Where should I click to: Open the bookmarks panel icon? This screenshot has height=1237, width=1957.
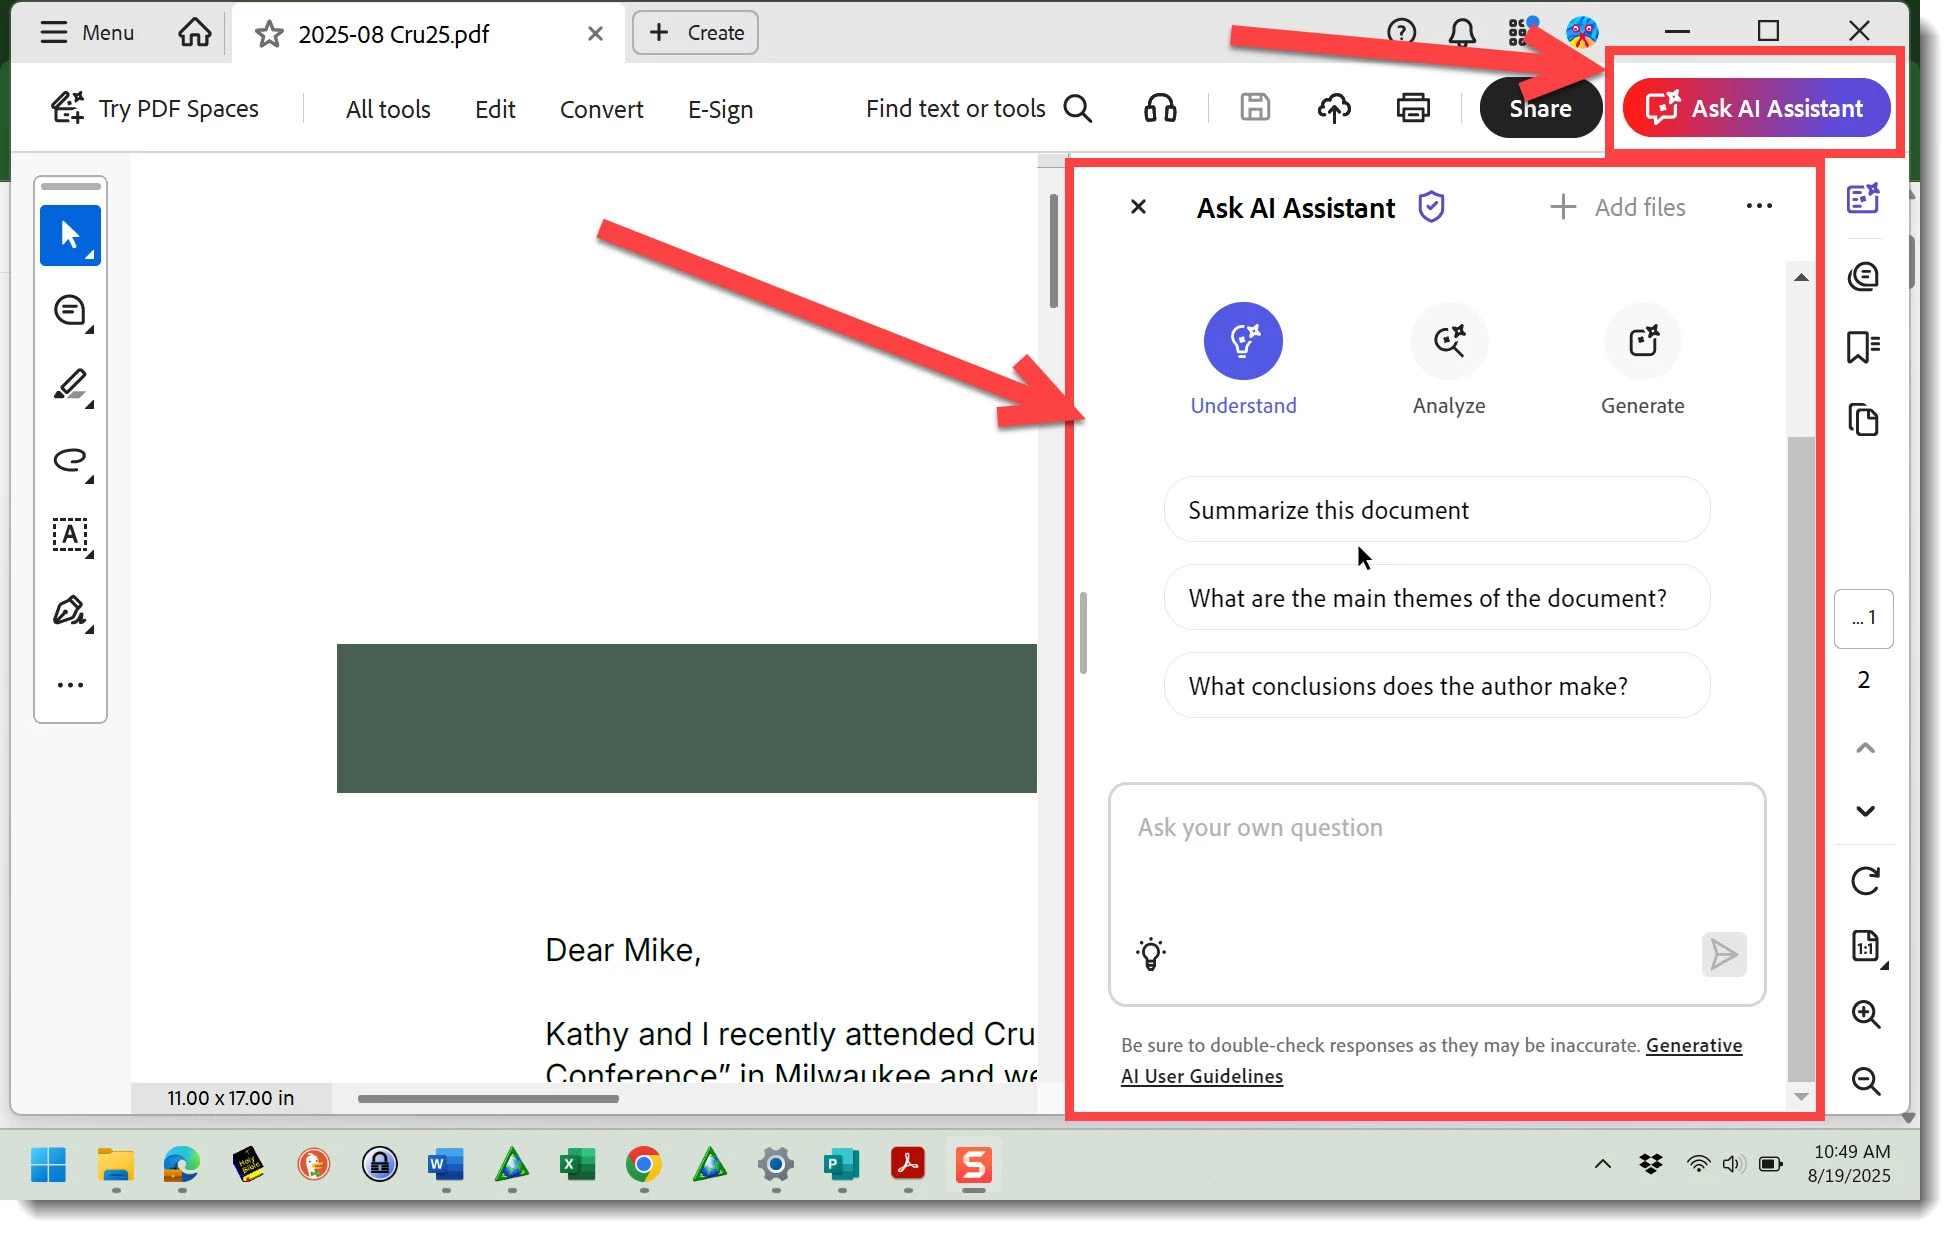click(1863, 348)
